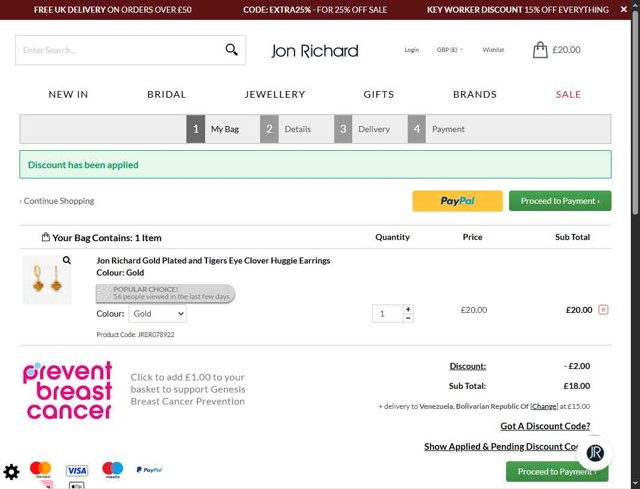Click the add £1.00 donation text
640x489 pixels.
pos(188,389)
